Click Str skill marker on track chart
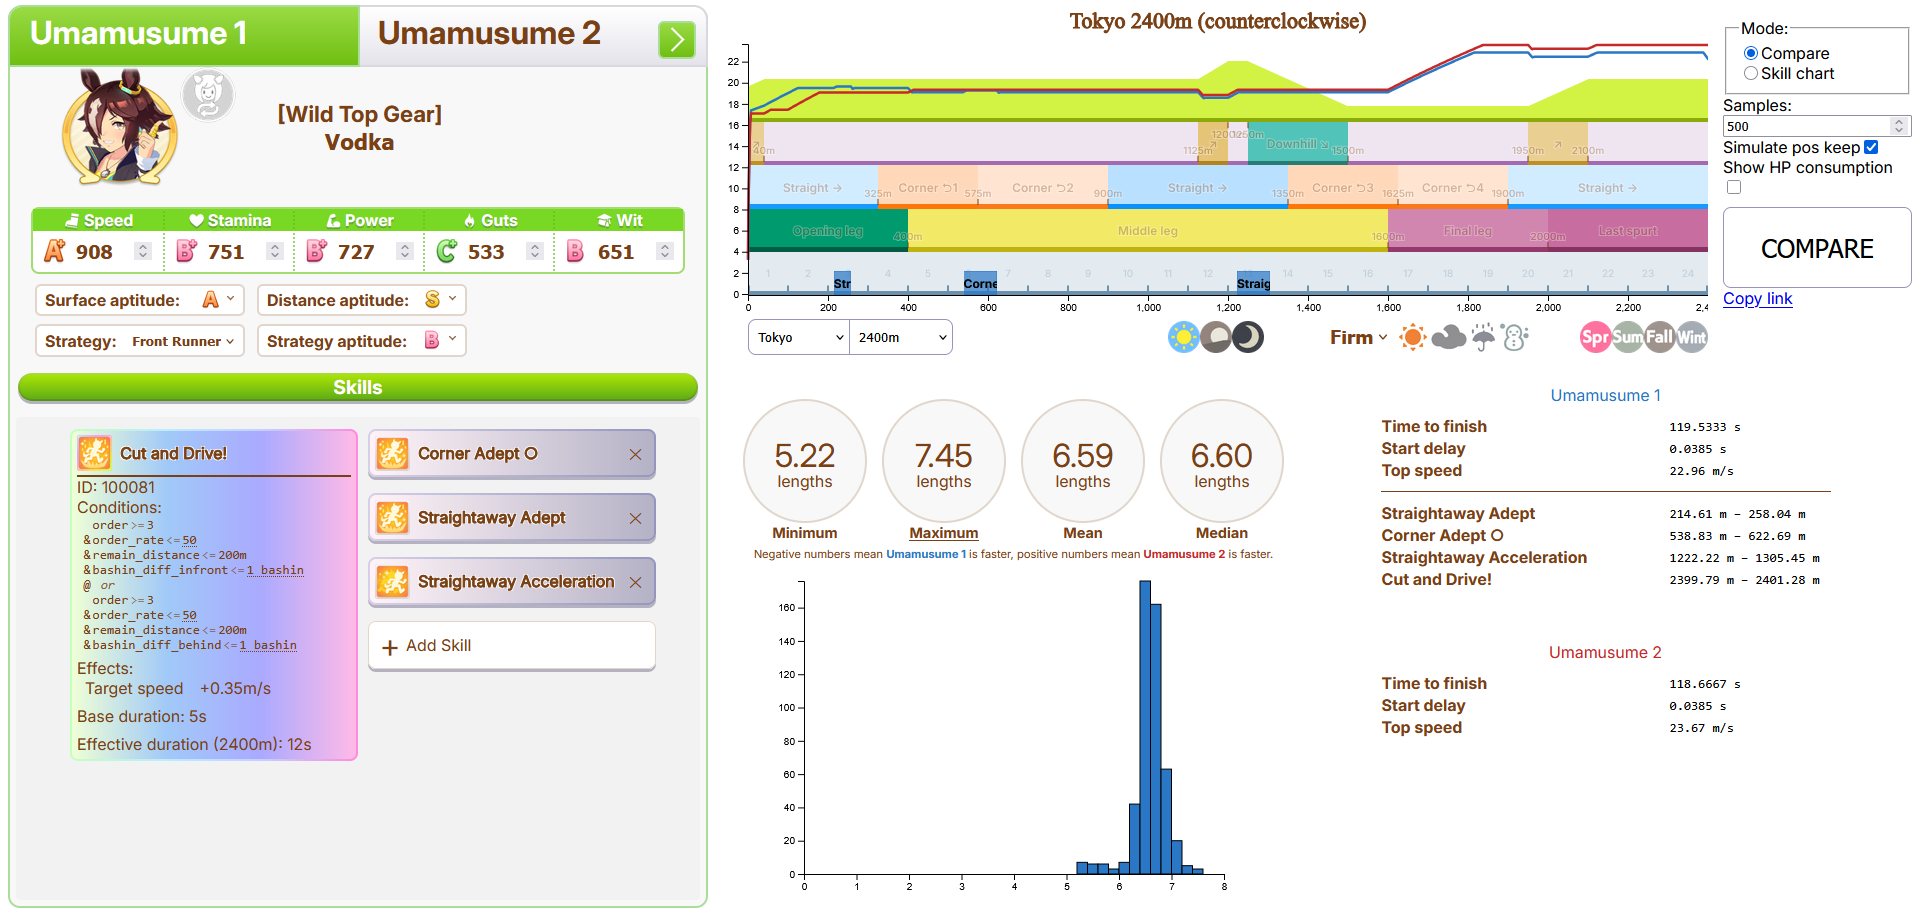The height and width of the screenshot is (914, 1919). (x=842, y=282)
